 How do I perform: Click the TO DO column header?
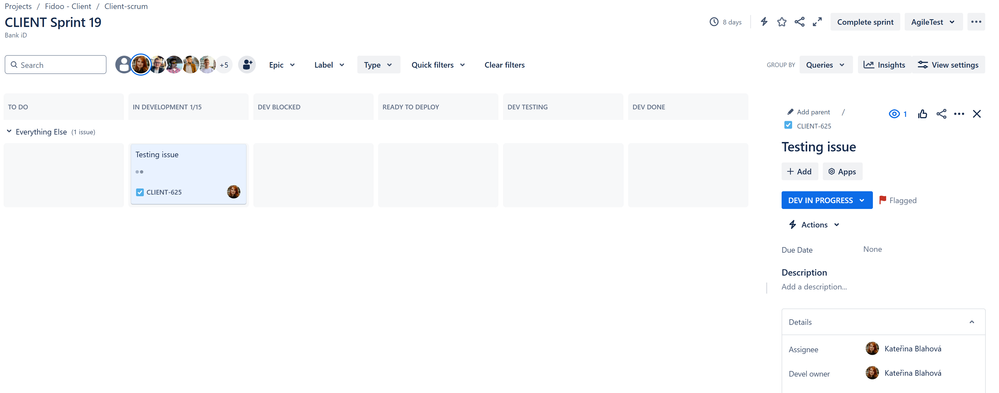tap(64, 107)
